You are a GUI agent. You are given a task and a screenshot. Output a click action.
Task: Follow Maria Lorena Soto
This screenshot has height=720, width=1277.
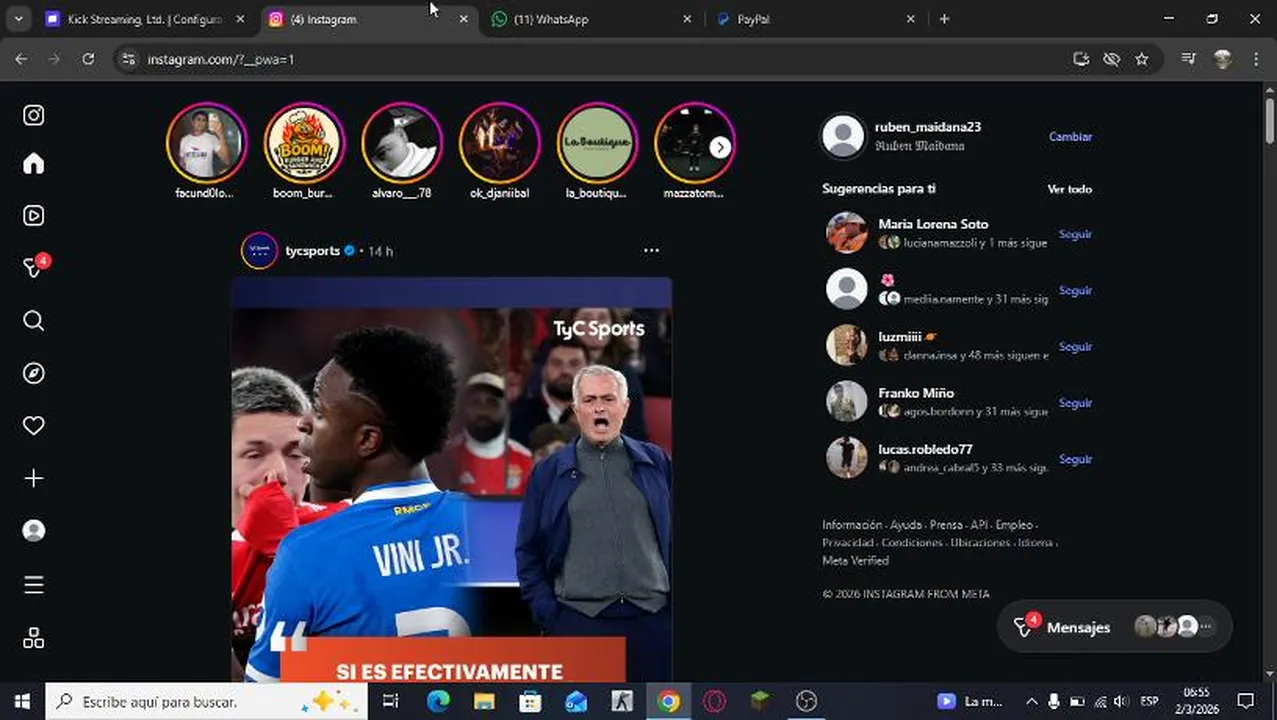[x=1075, y=234]
